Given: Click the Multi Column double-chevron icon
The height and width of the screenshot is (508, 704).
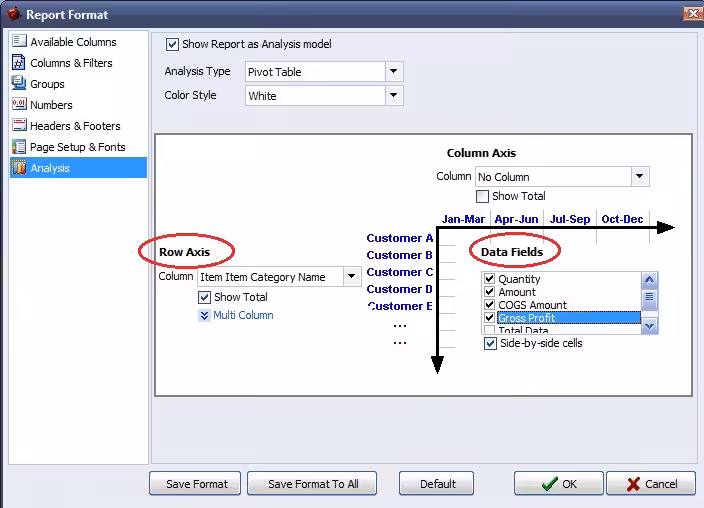Looking at the screenshot, I should click(204, 315).
